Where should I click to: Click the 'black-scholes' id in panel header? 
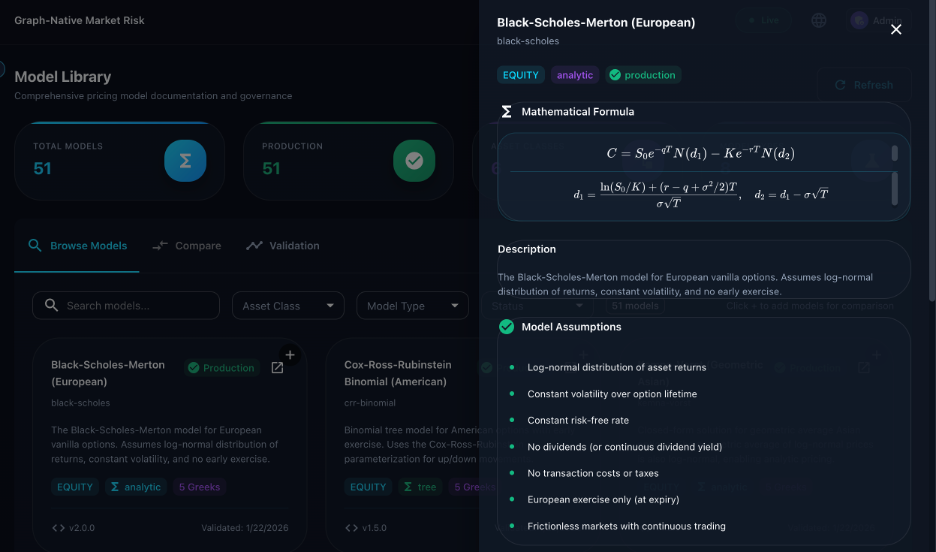(x=528, y=41)
